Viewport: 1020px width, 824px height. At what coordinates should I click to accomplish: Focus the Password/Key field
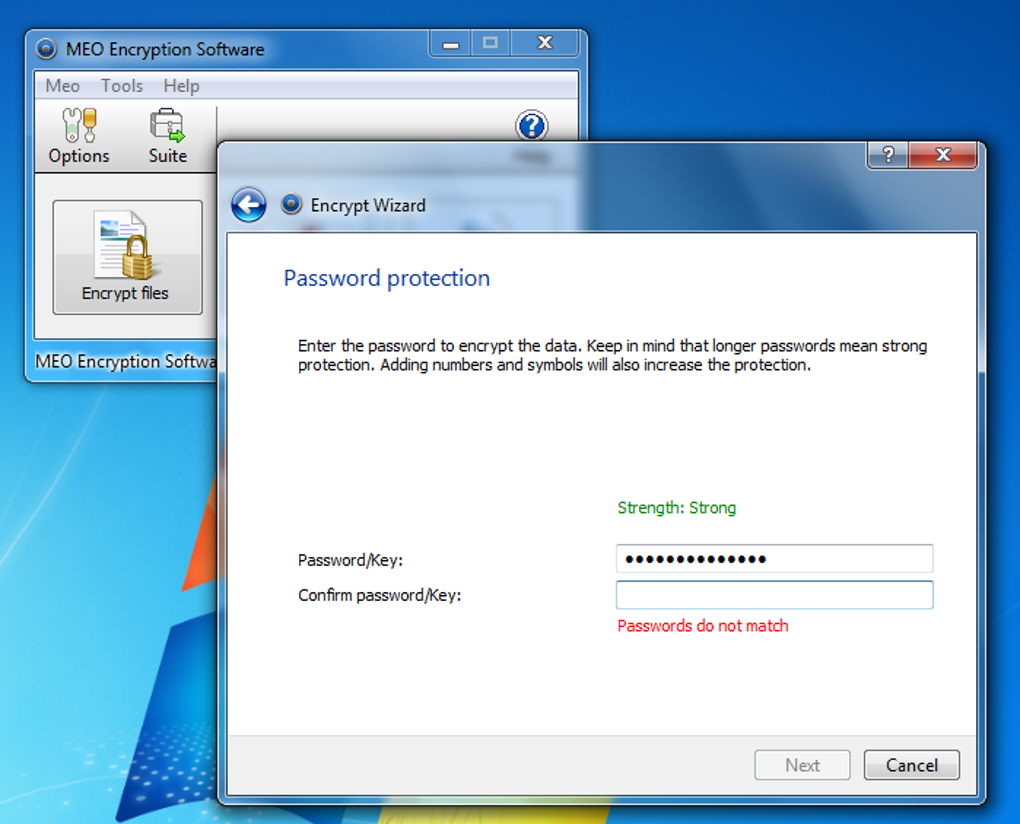point(774,559)
